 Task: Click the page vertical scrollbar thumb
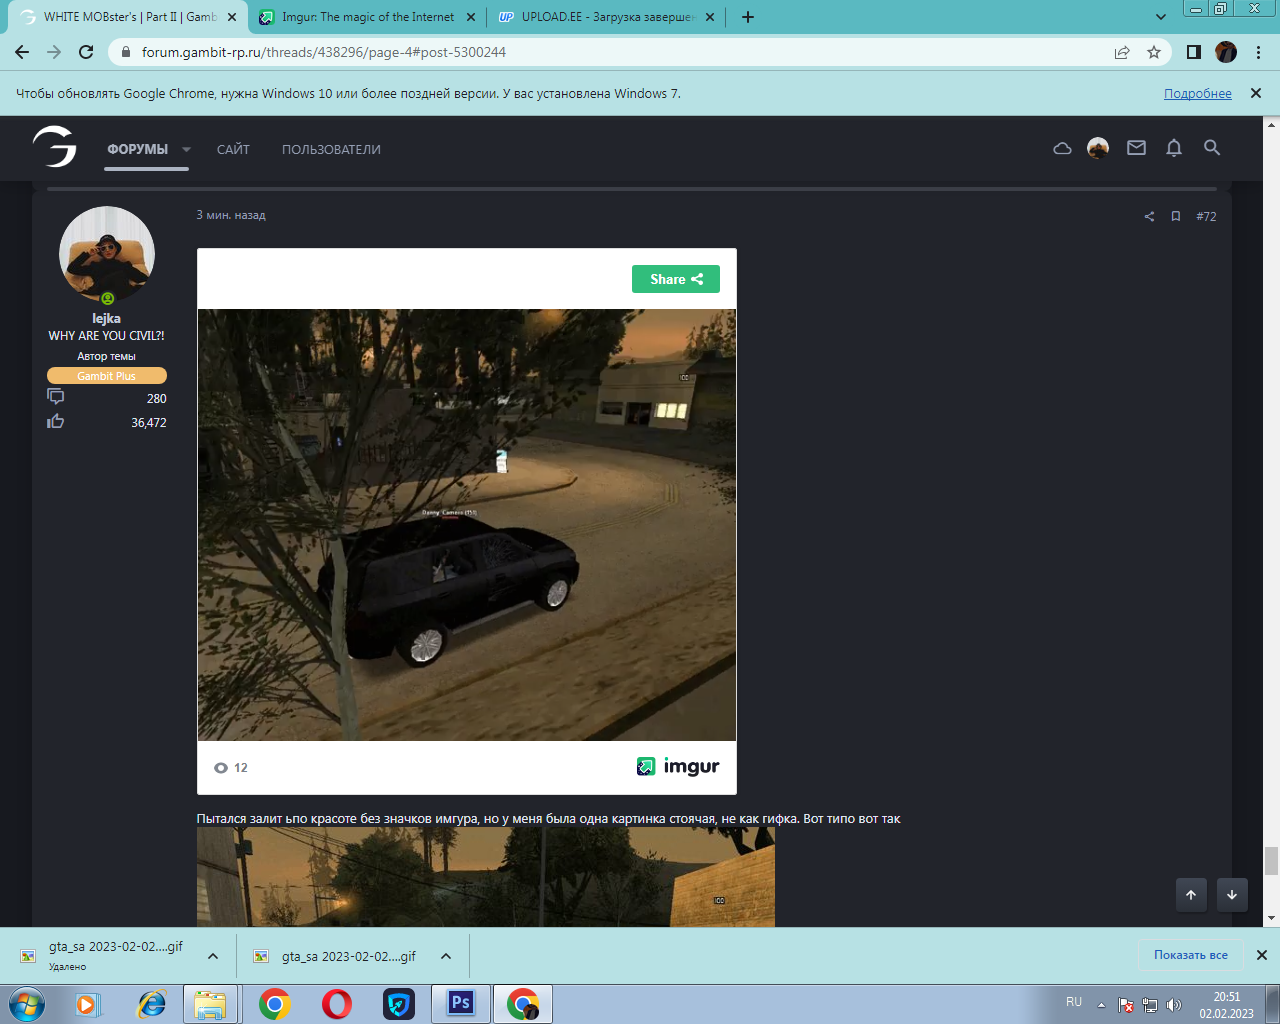[x=1271, y=860]
